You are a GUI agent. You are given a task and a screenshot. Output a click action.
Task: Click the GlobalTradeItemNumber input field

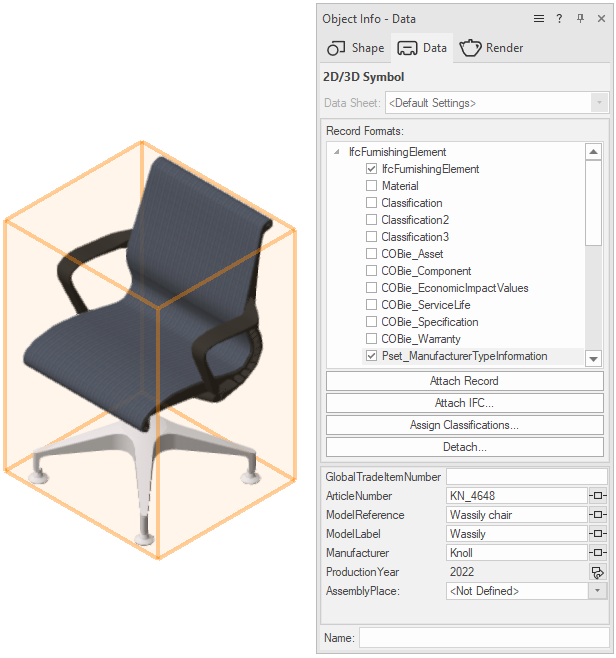coord(526,477)
